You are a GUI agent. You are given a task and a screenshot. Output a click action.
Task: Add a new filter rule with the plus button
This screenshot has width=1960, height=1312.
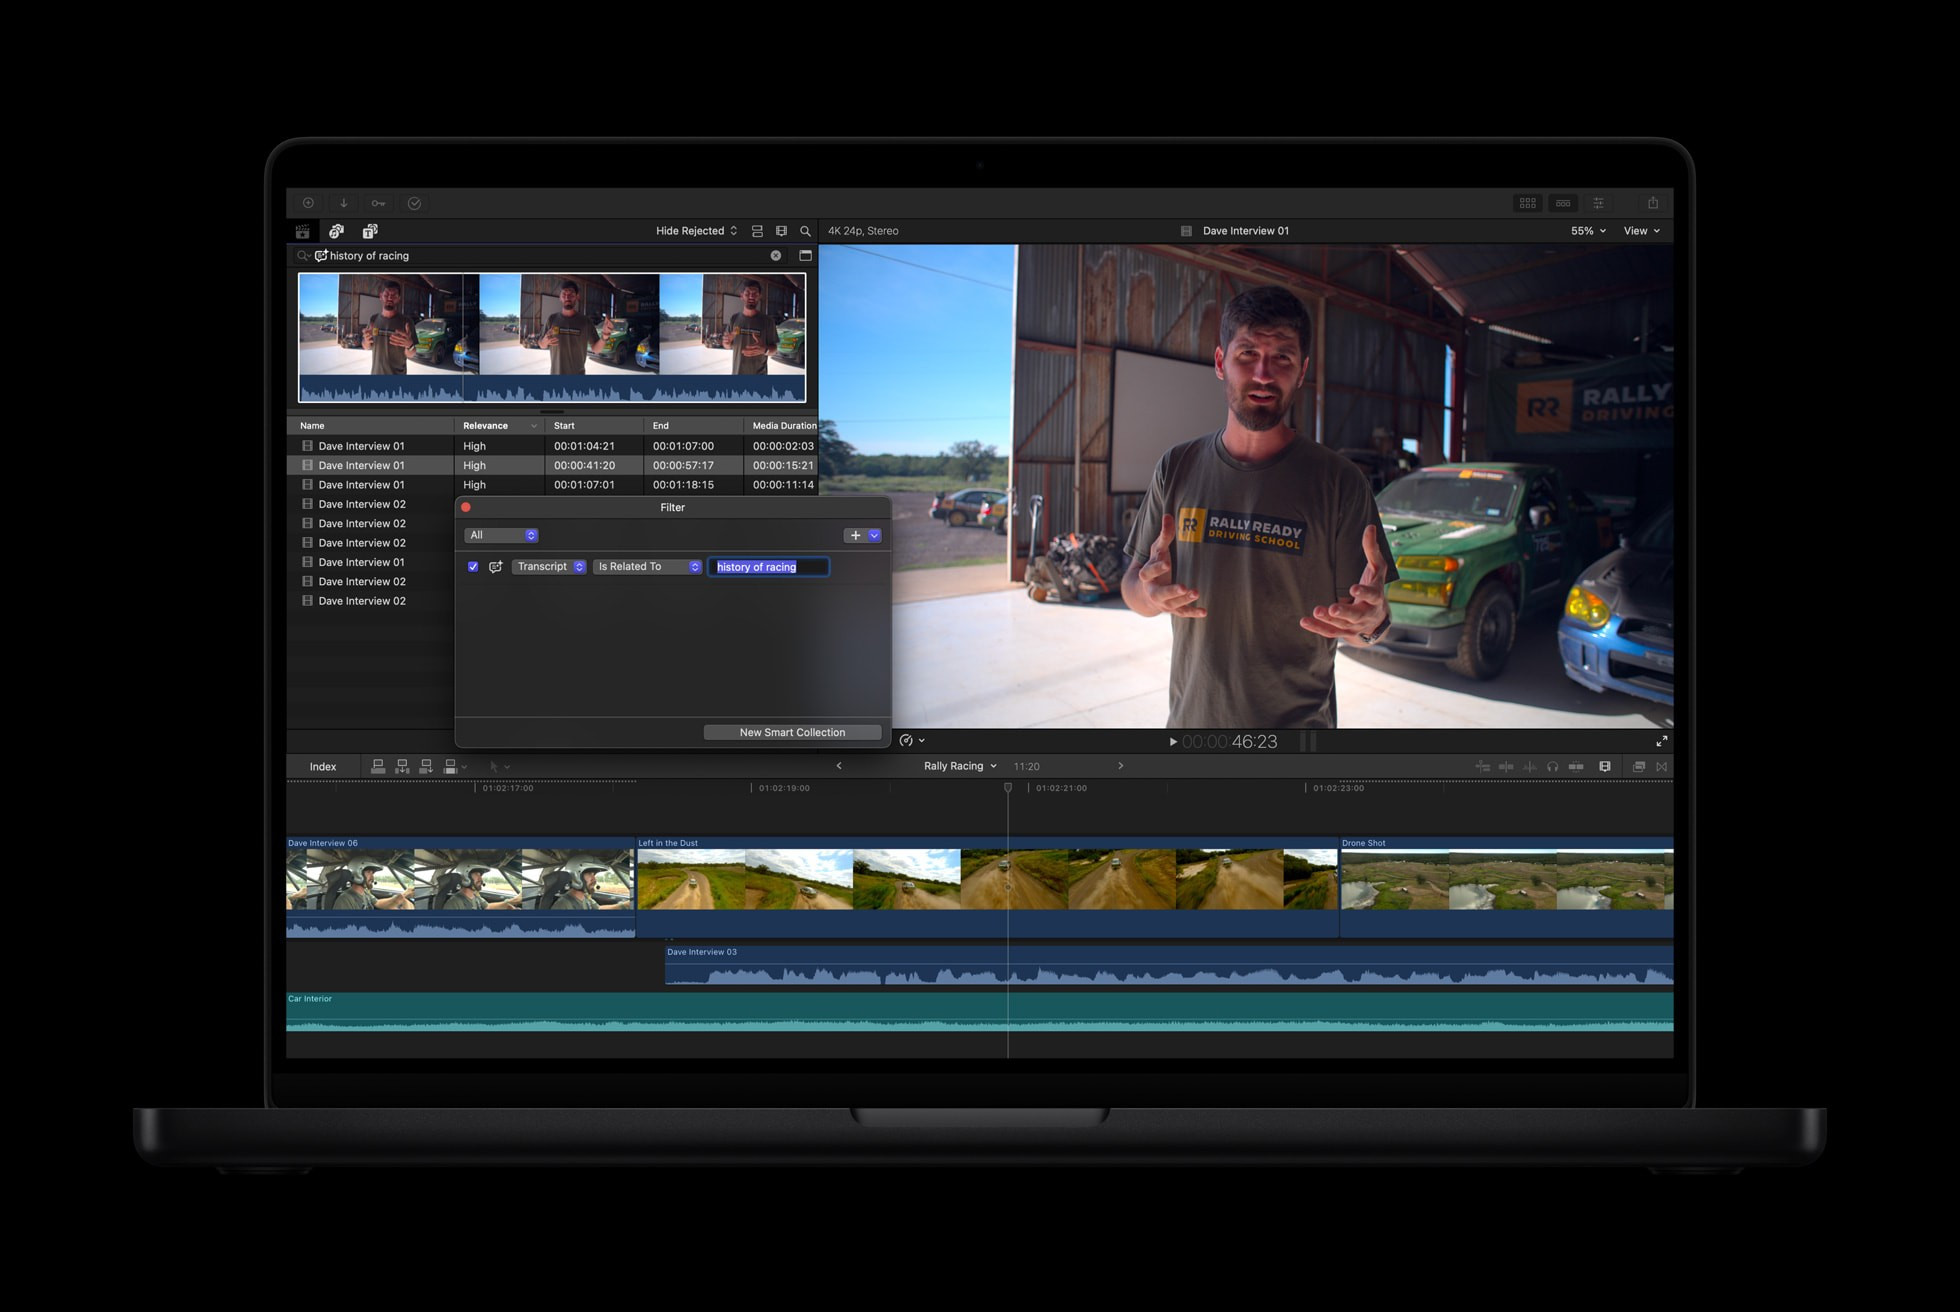point(855,535)
